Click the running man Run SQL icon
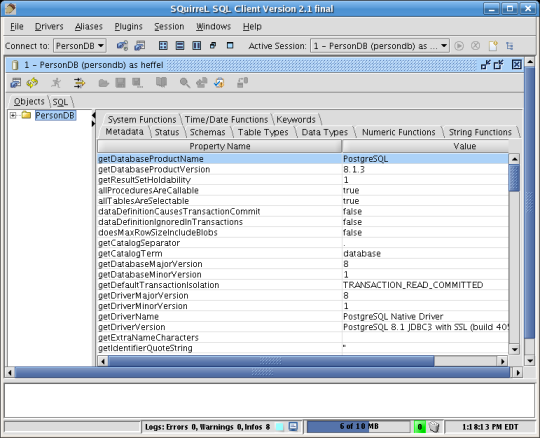The height and width of the screenshot is (438, 540). point(56,83)
